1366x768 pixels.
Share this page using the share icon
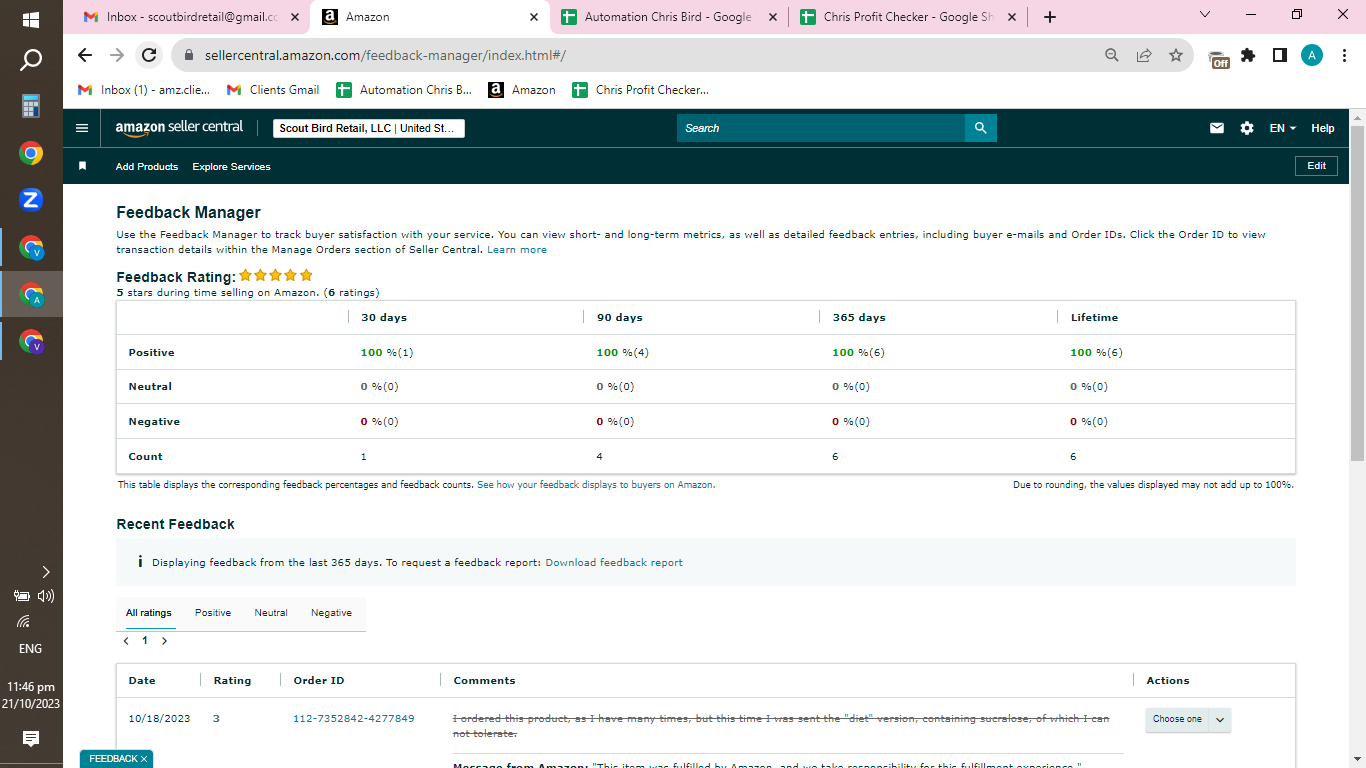click(1144, 56)
